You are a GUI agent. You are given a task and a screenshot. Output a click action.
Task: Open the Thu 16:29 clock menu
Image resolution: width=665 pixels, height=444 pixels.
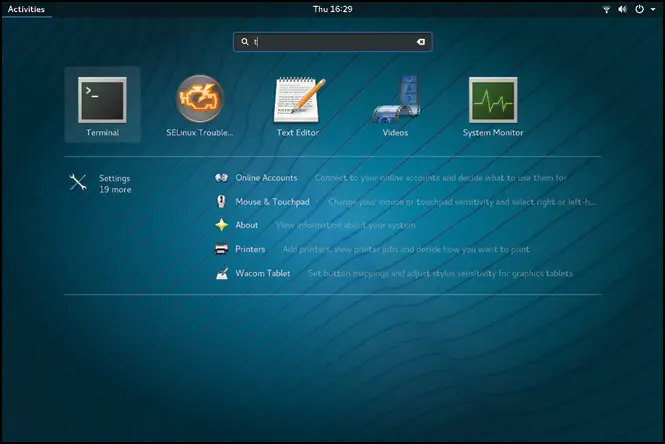coord(332,10)
